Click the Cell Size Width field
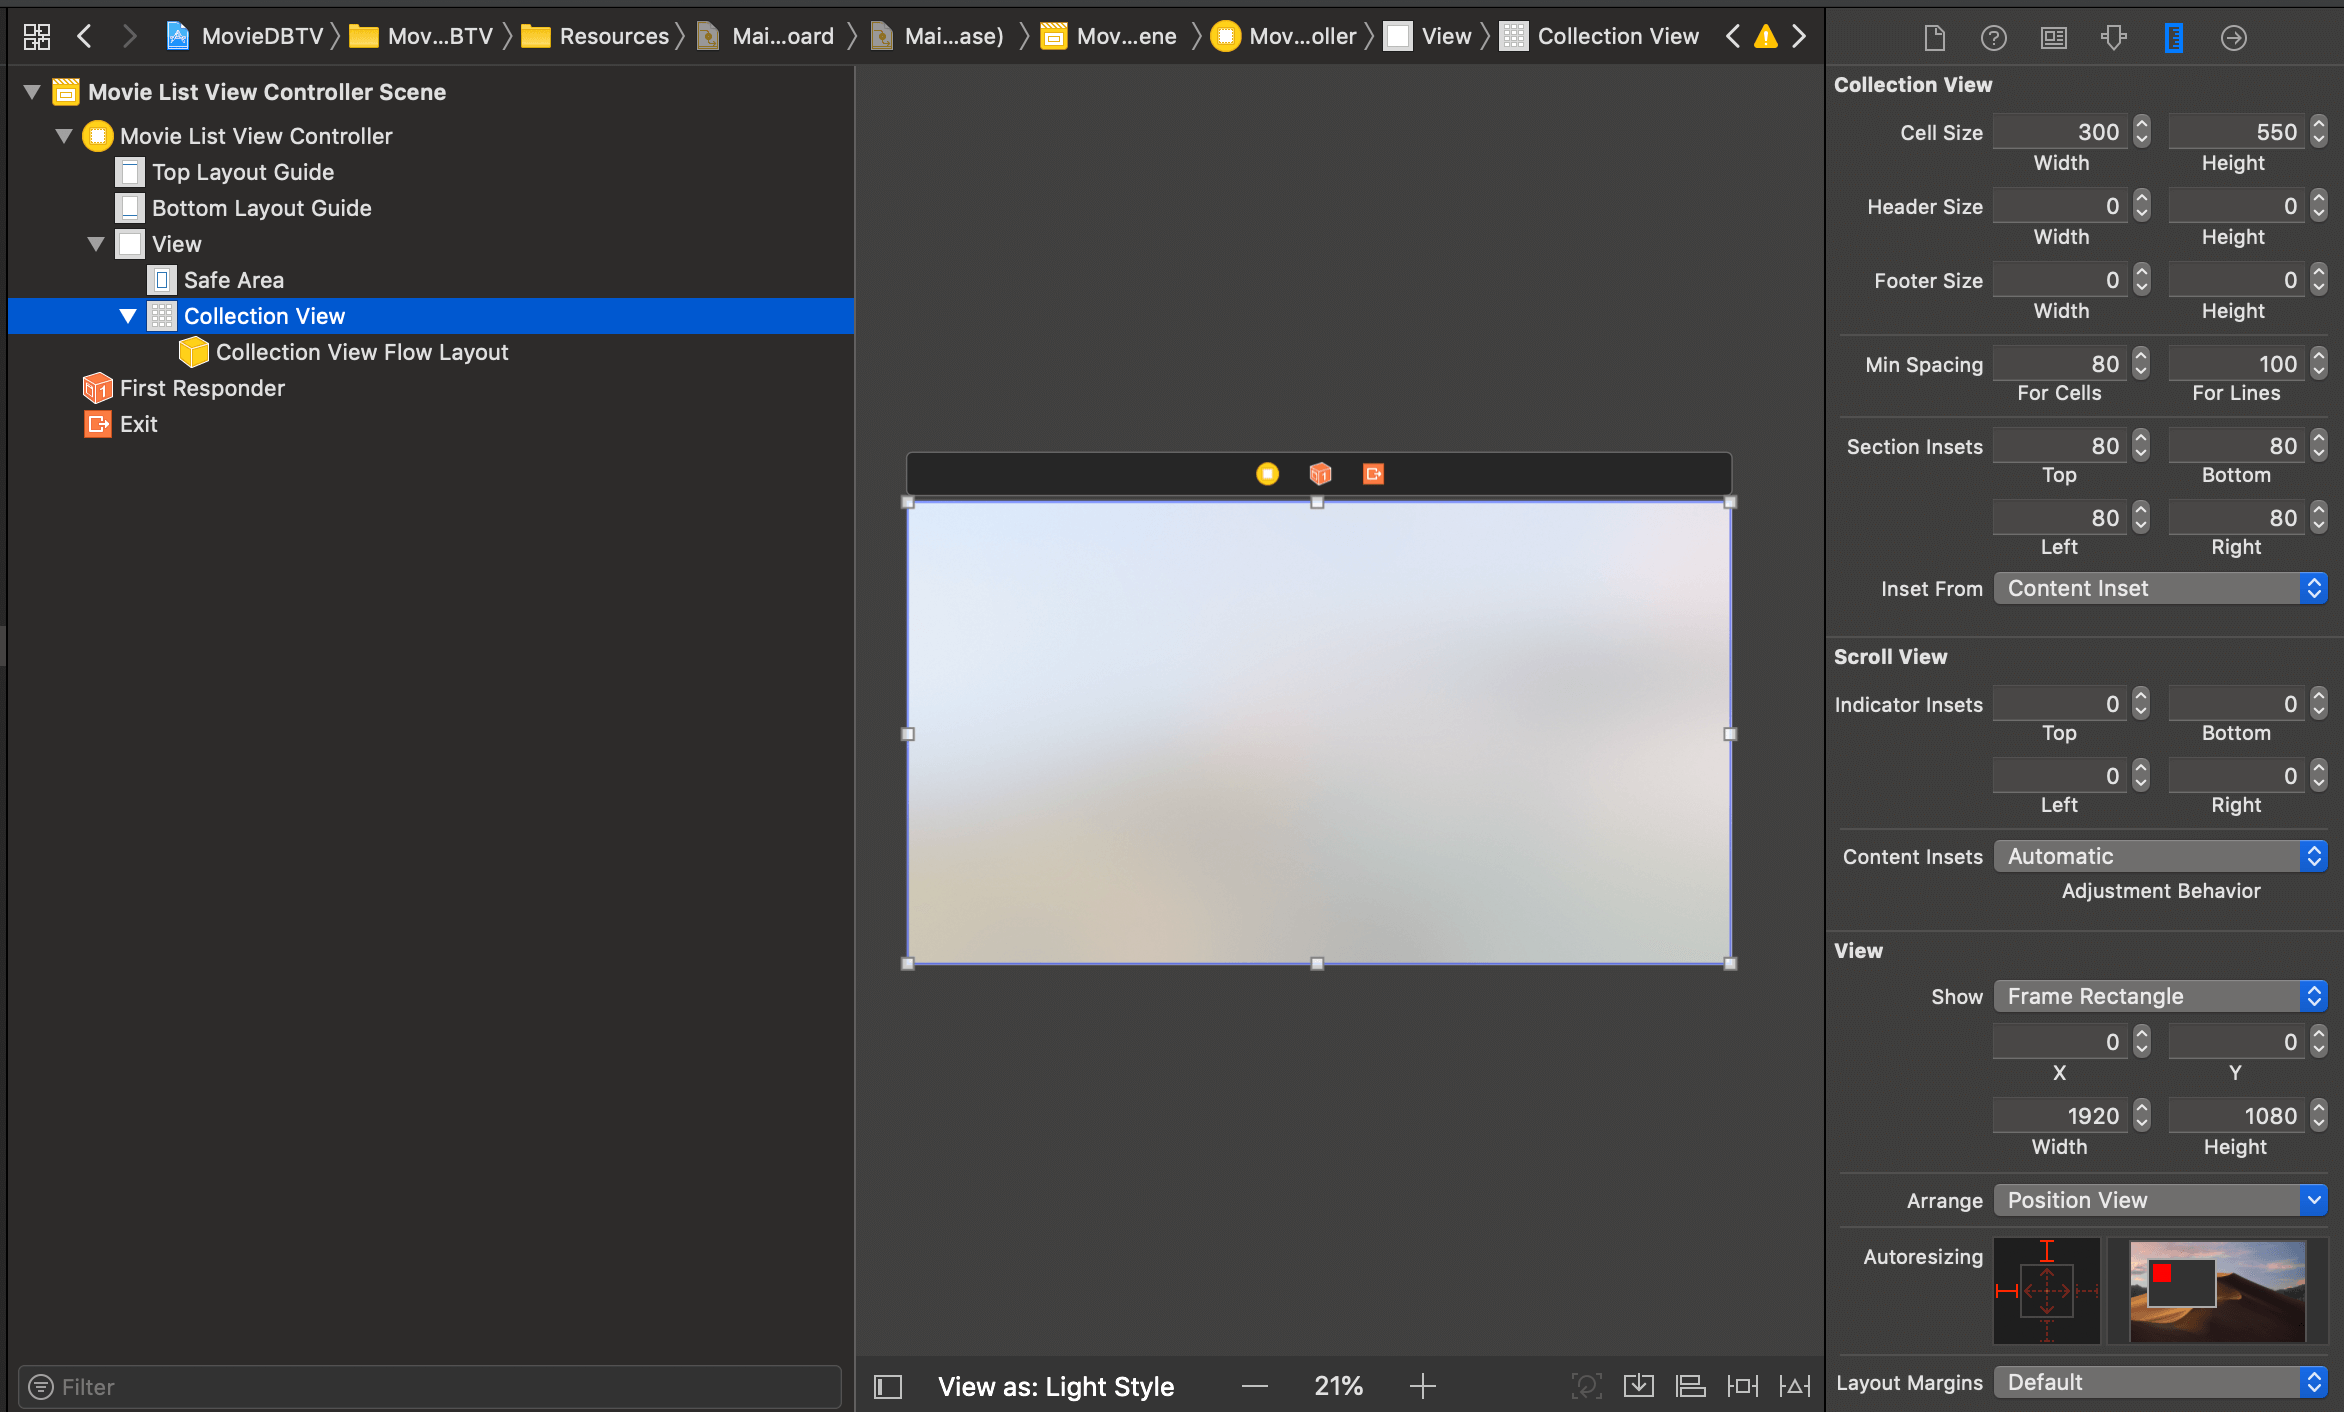2344x1412 pixels. tap(2060, 132)
